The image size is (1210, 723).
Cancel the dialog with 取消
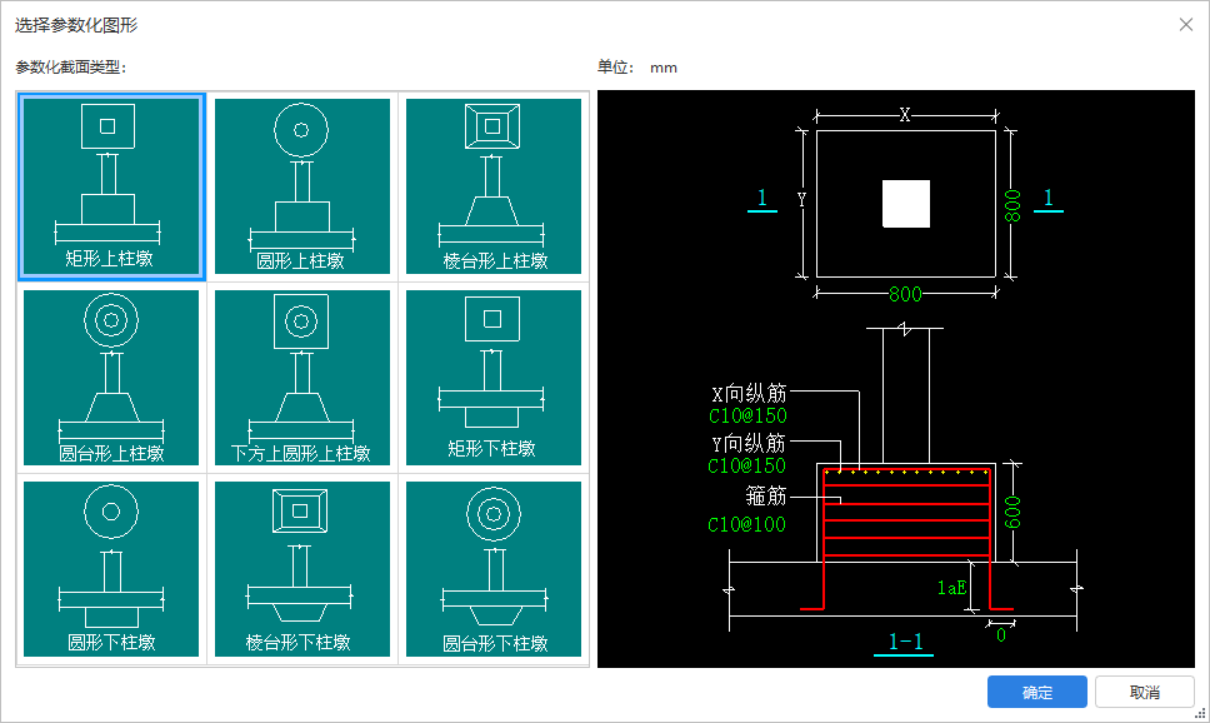click(1145, 692)
